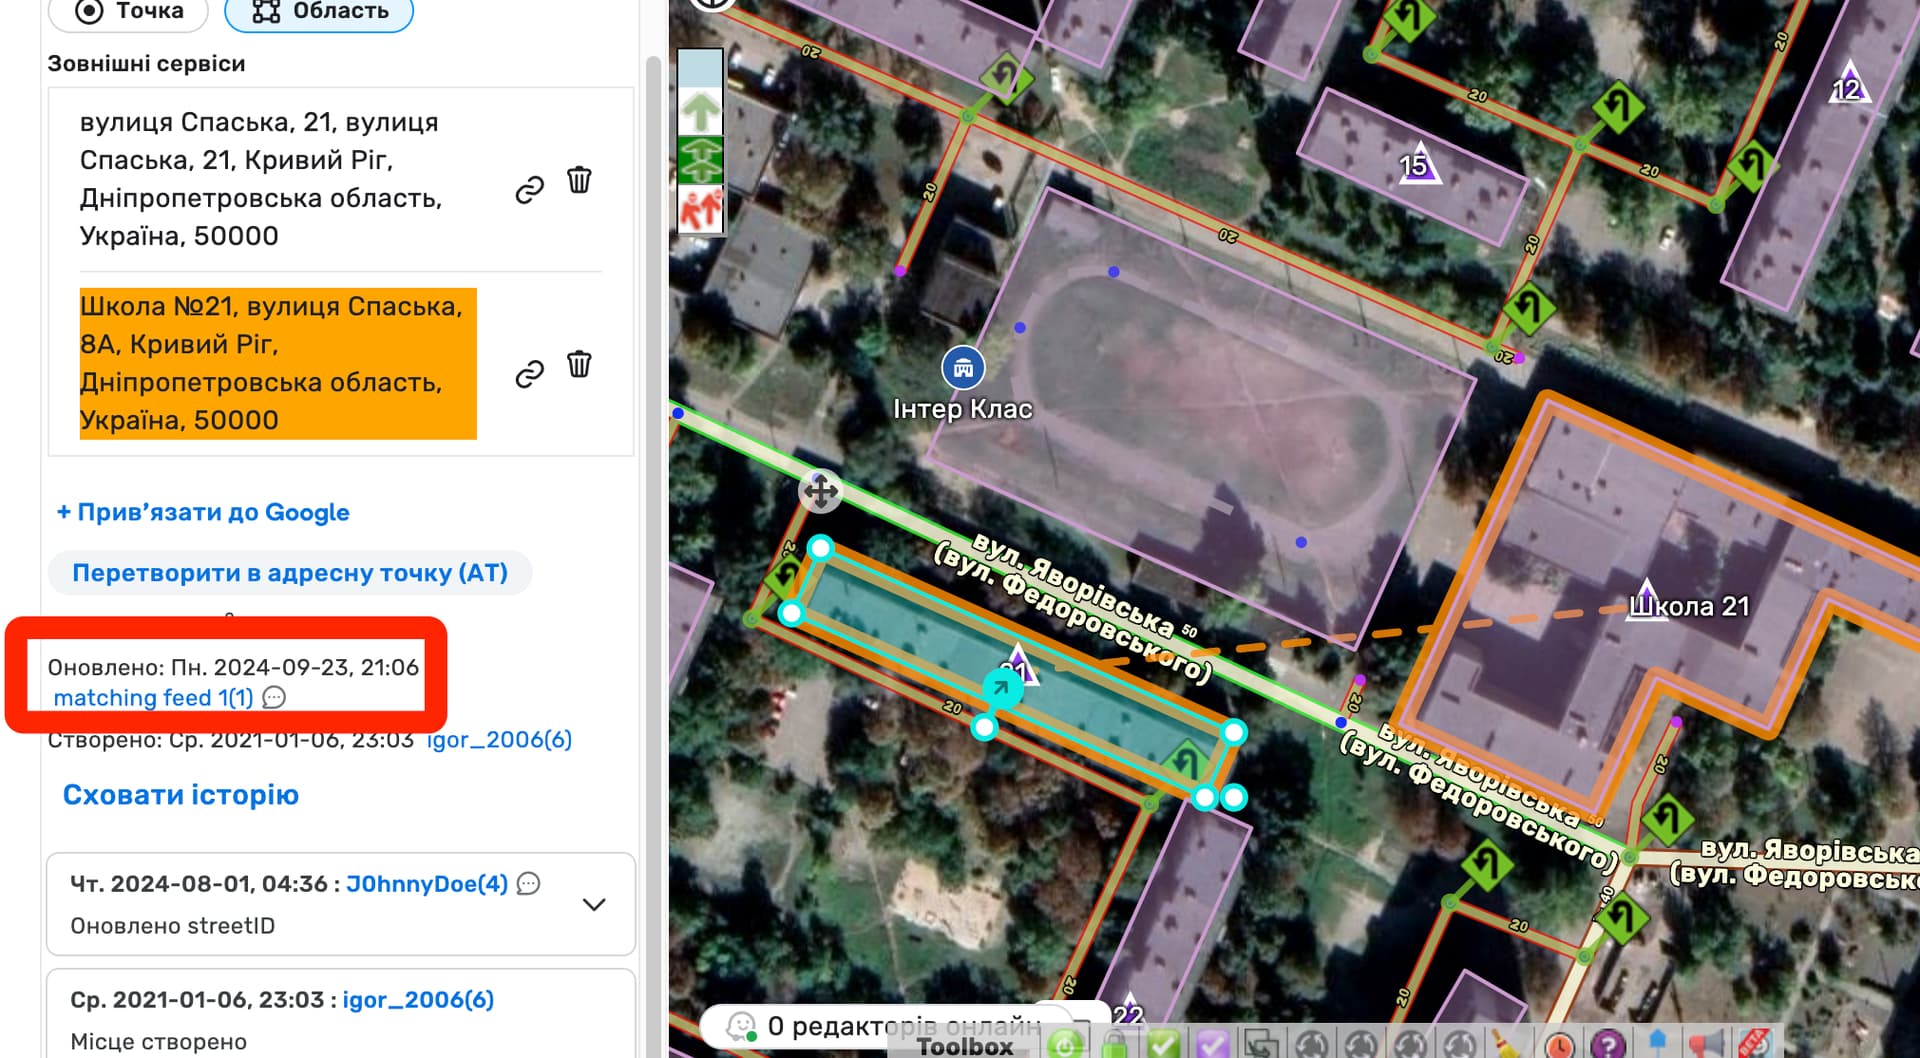This screenshot has height=1058, width=1920.
Task: Open comment bubble next to J0hnnyDoe(4)
Action: point(529,884)
